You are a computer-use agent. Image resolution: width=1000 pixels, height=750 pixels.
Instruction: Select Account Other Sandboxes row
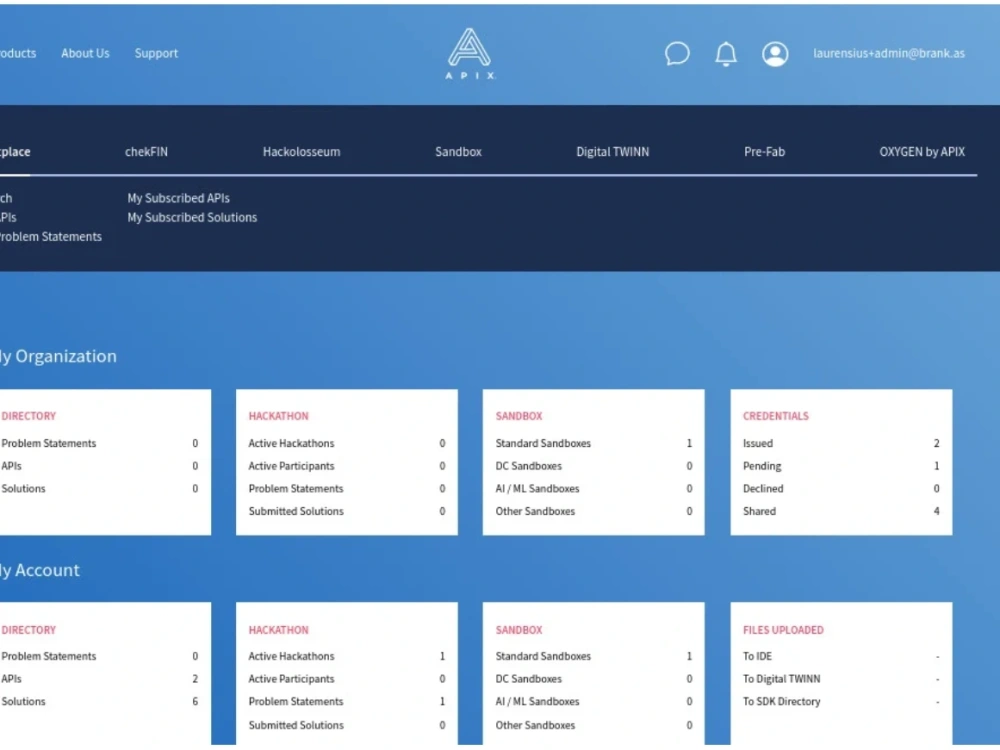coord(594,725)
